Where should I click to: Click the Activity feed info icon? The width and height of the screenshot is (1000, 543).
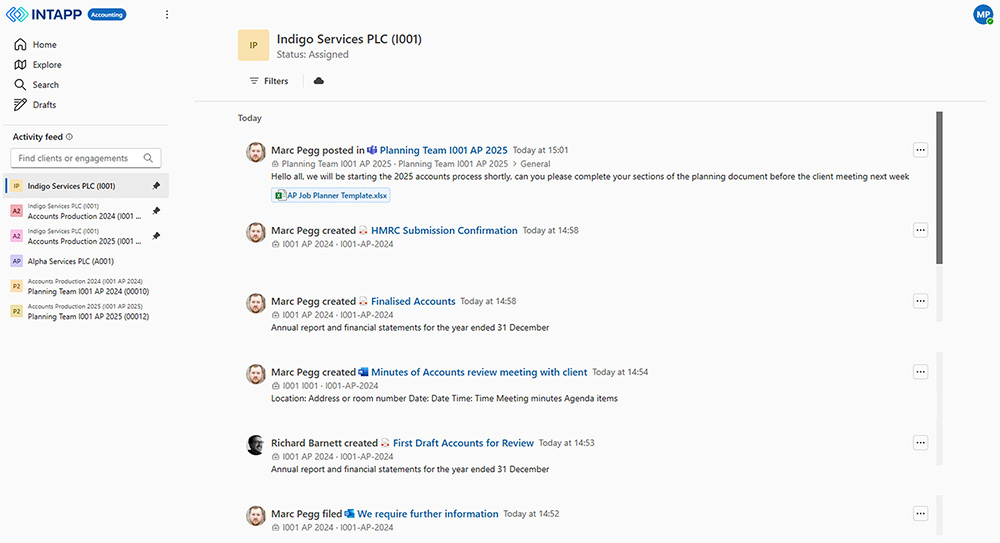(x=69, y=137)
